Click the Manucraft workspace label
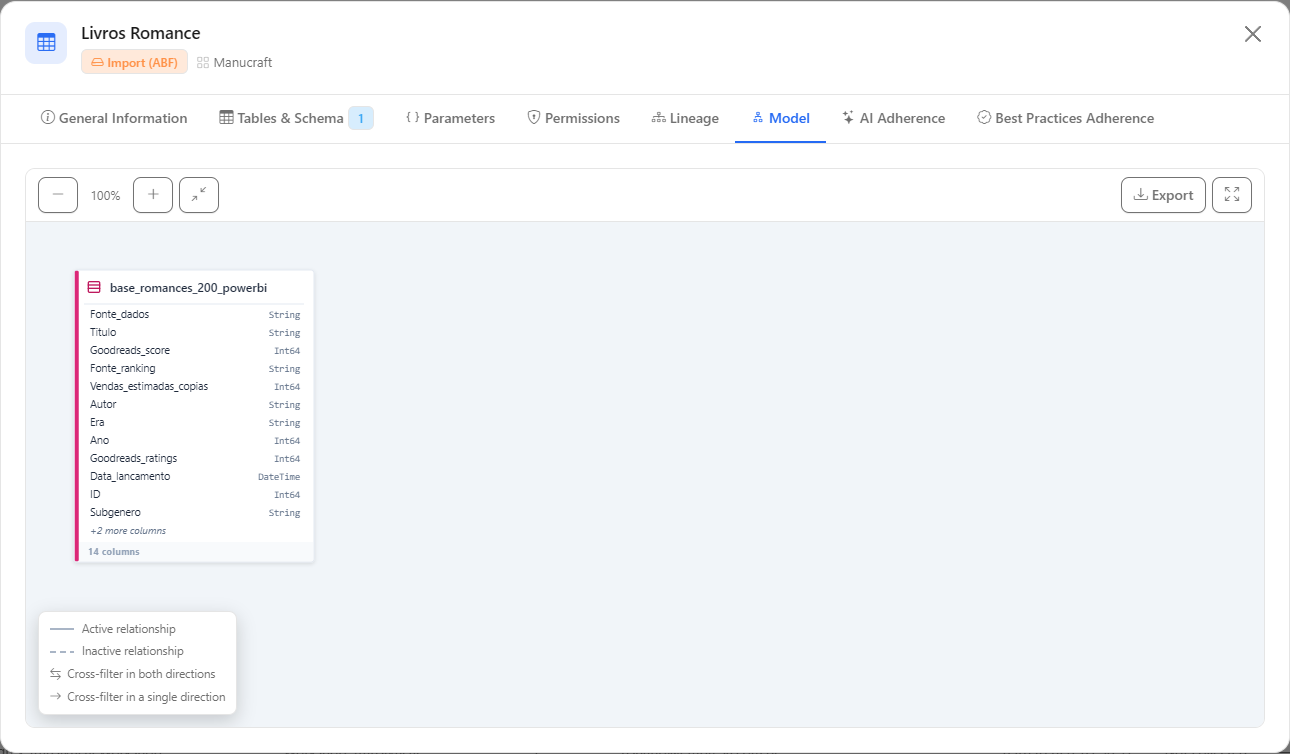1290x754 pixels. pyautogui.click(x=234, y=62)
